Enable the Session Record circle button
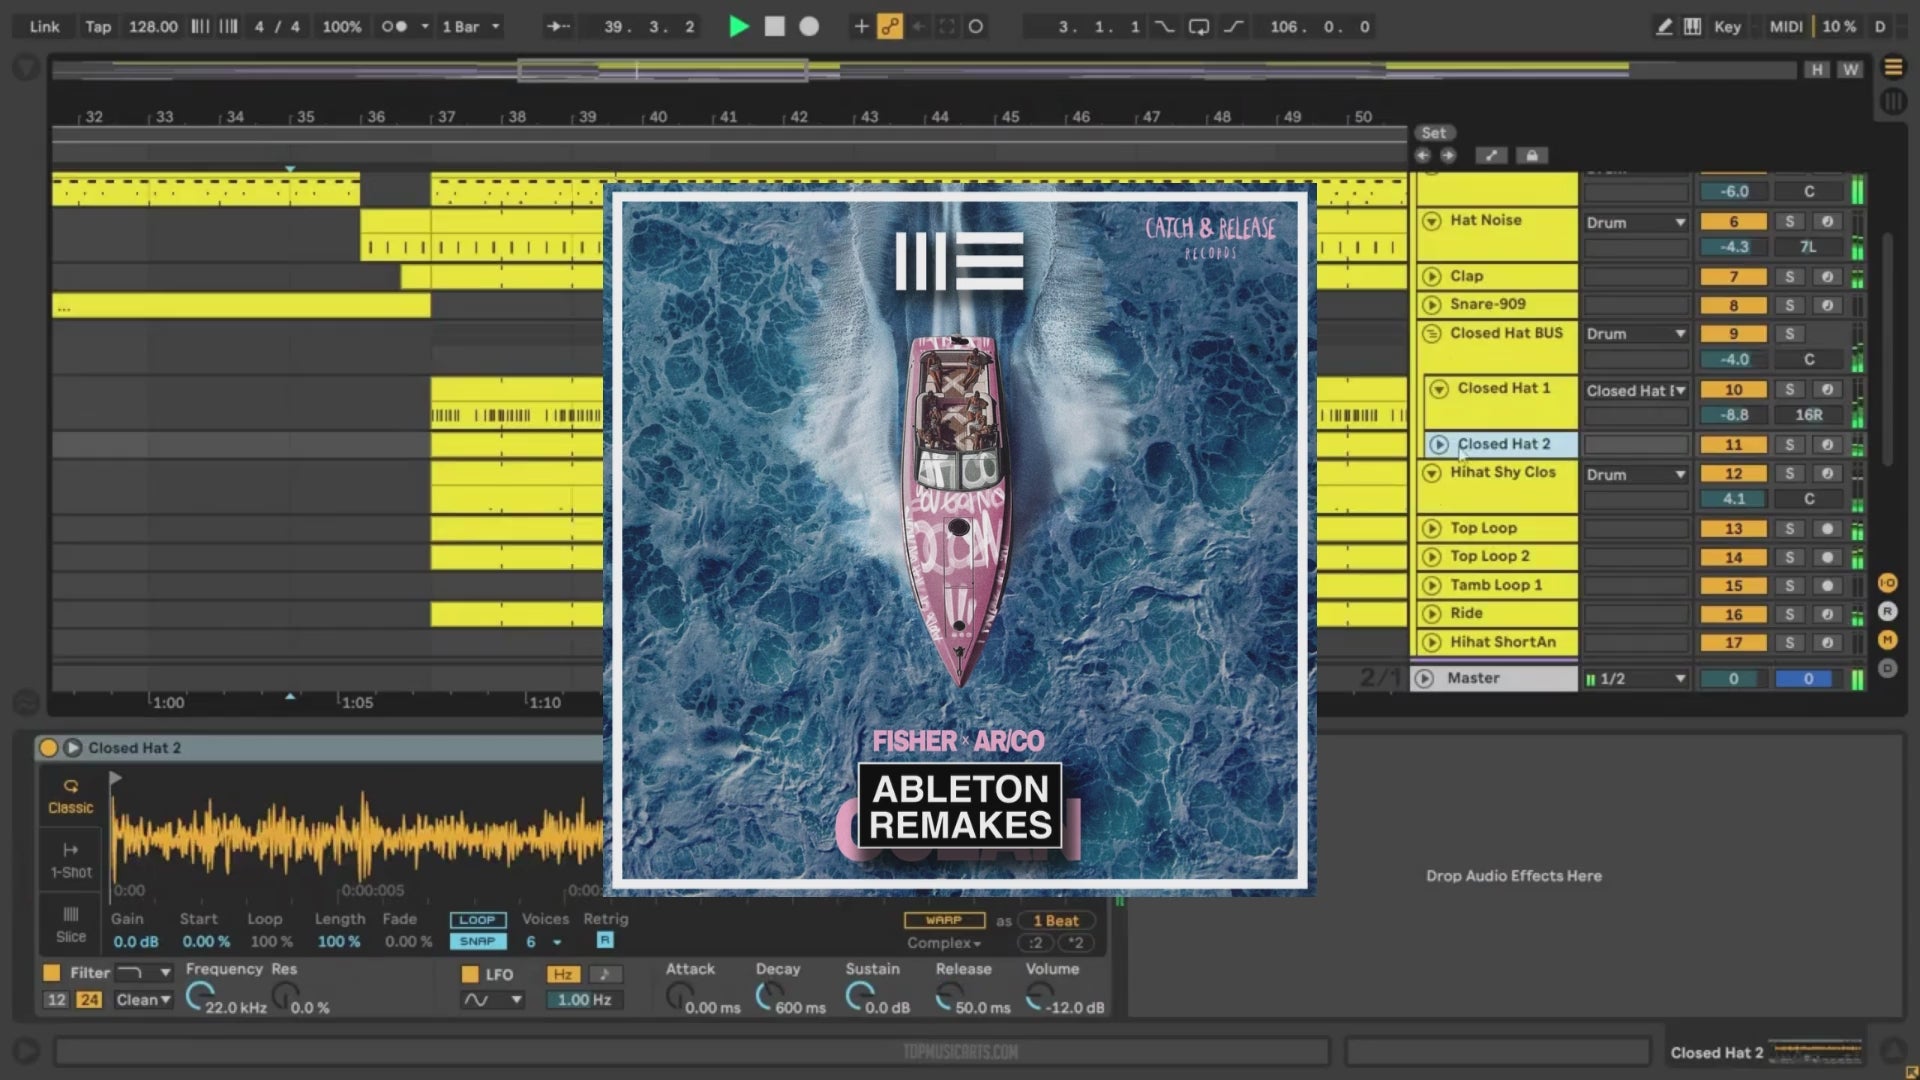Viewport: 1920px width, 1080px height. (975, 27)
